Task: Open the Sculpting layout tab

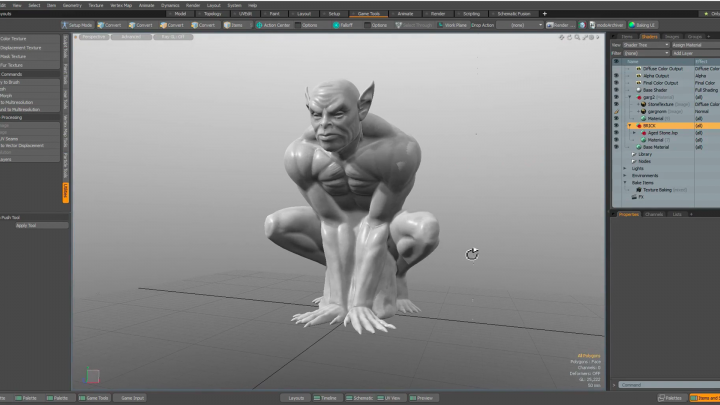Action: click(x=471, y=14)
